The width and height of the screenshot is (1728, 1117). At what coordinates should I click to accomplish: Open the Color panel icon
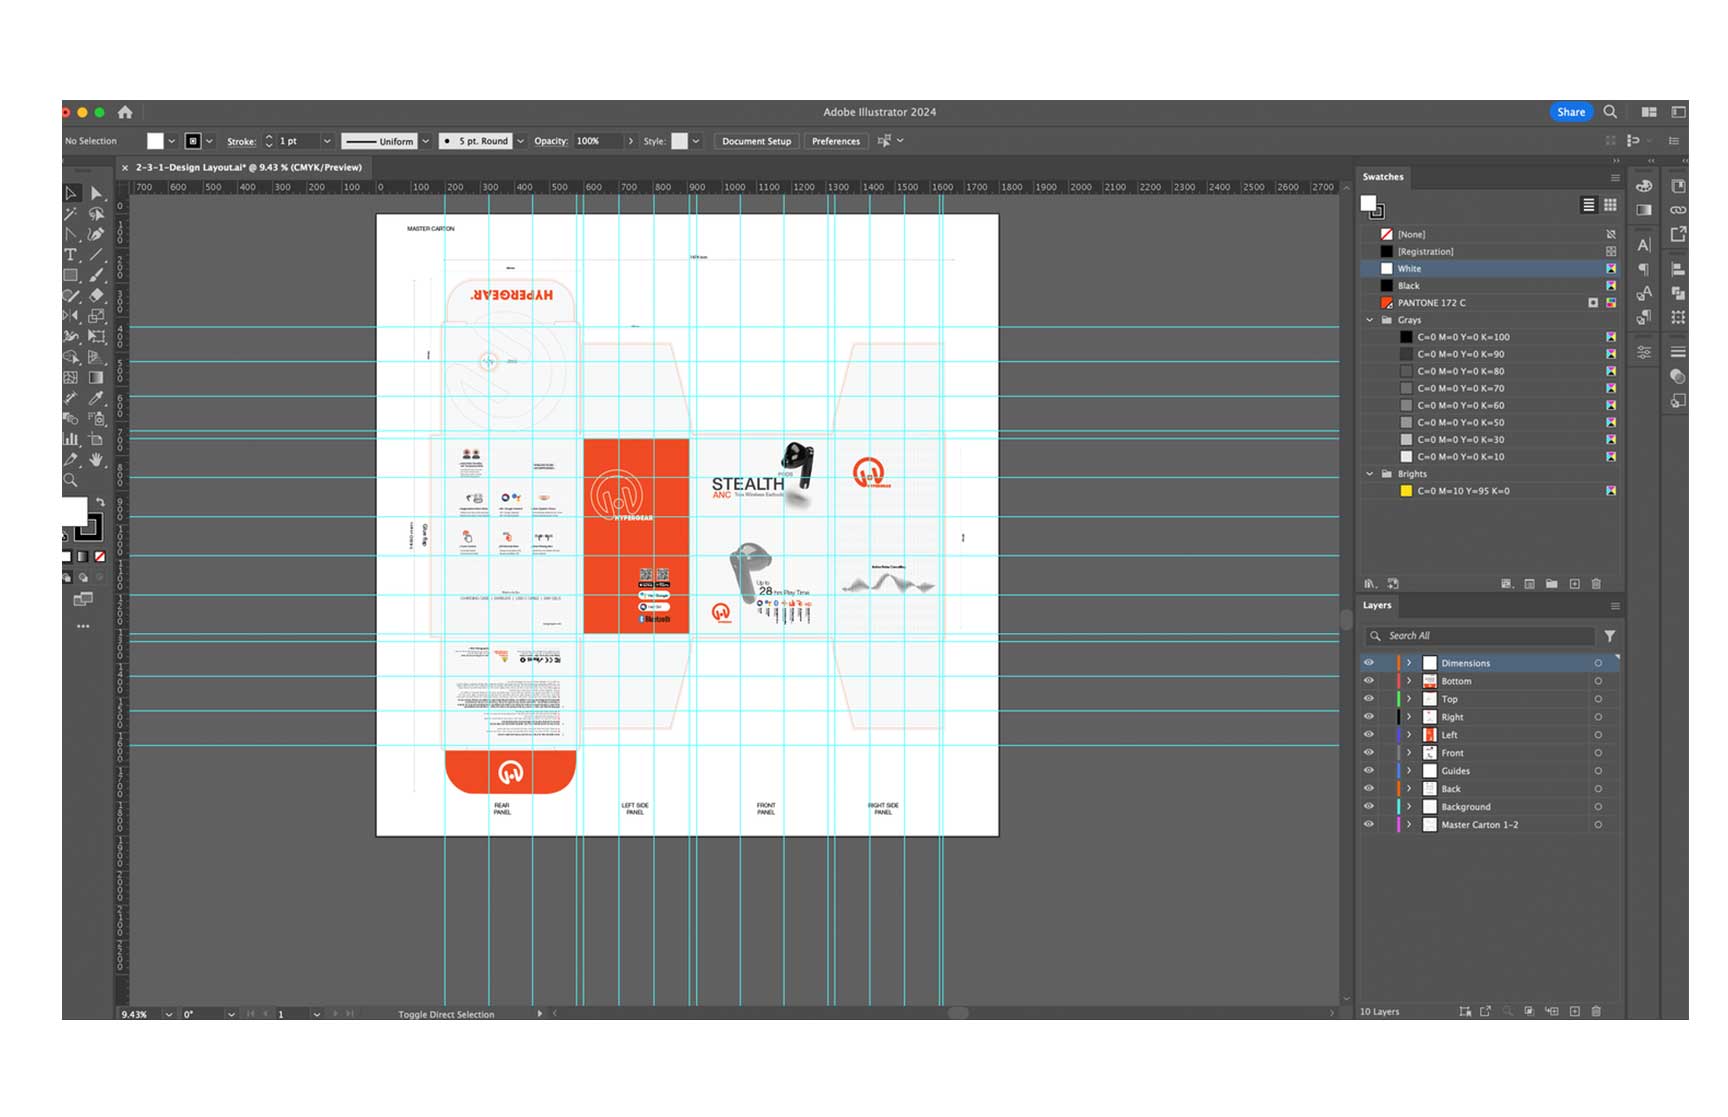point(1645,187)
